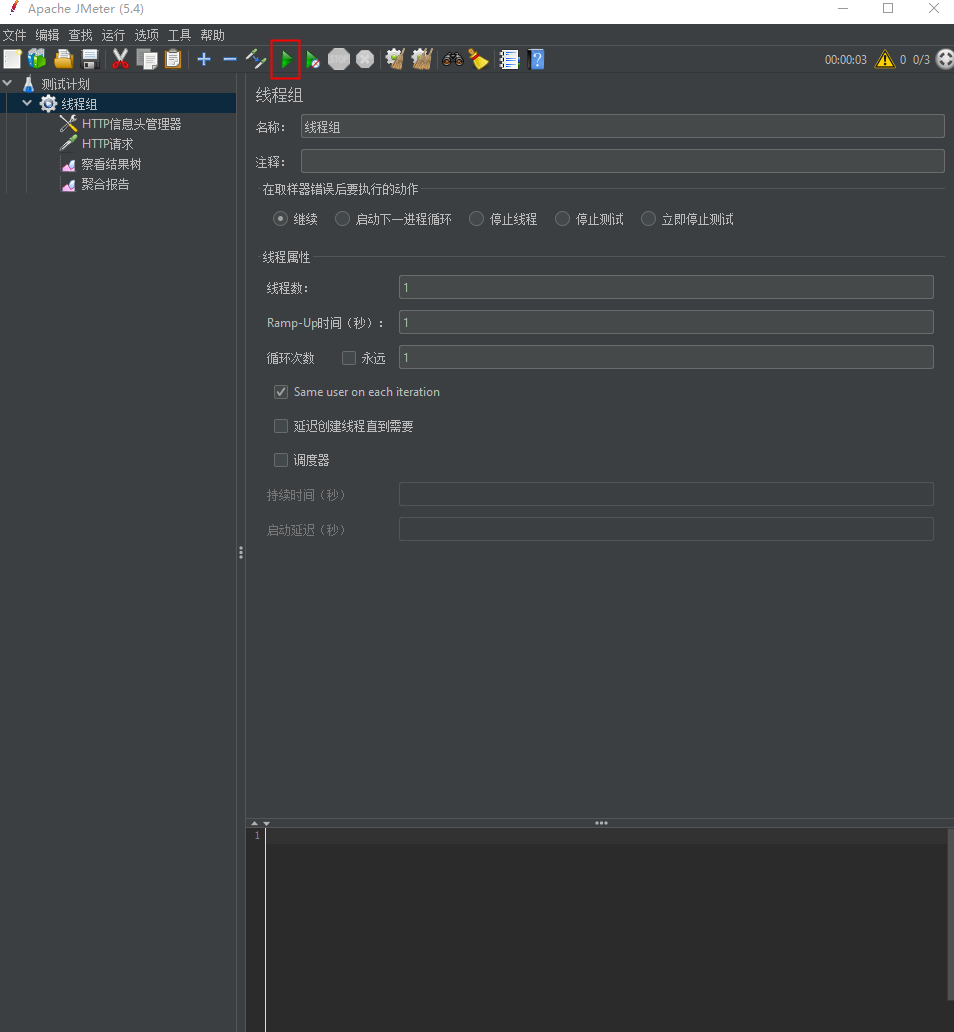Select the 停止测试 radio button
The image size is (954, 1032).
[562, 219]
